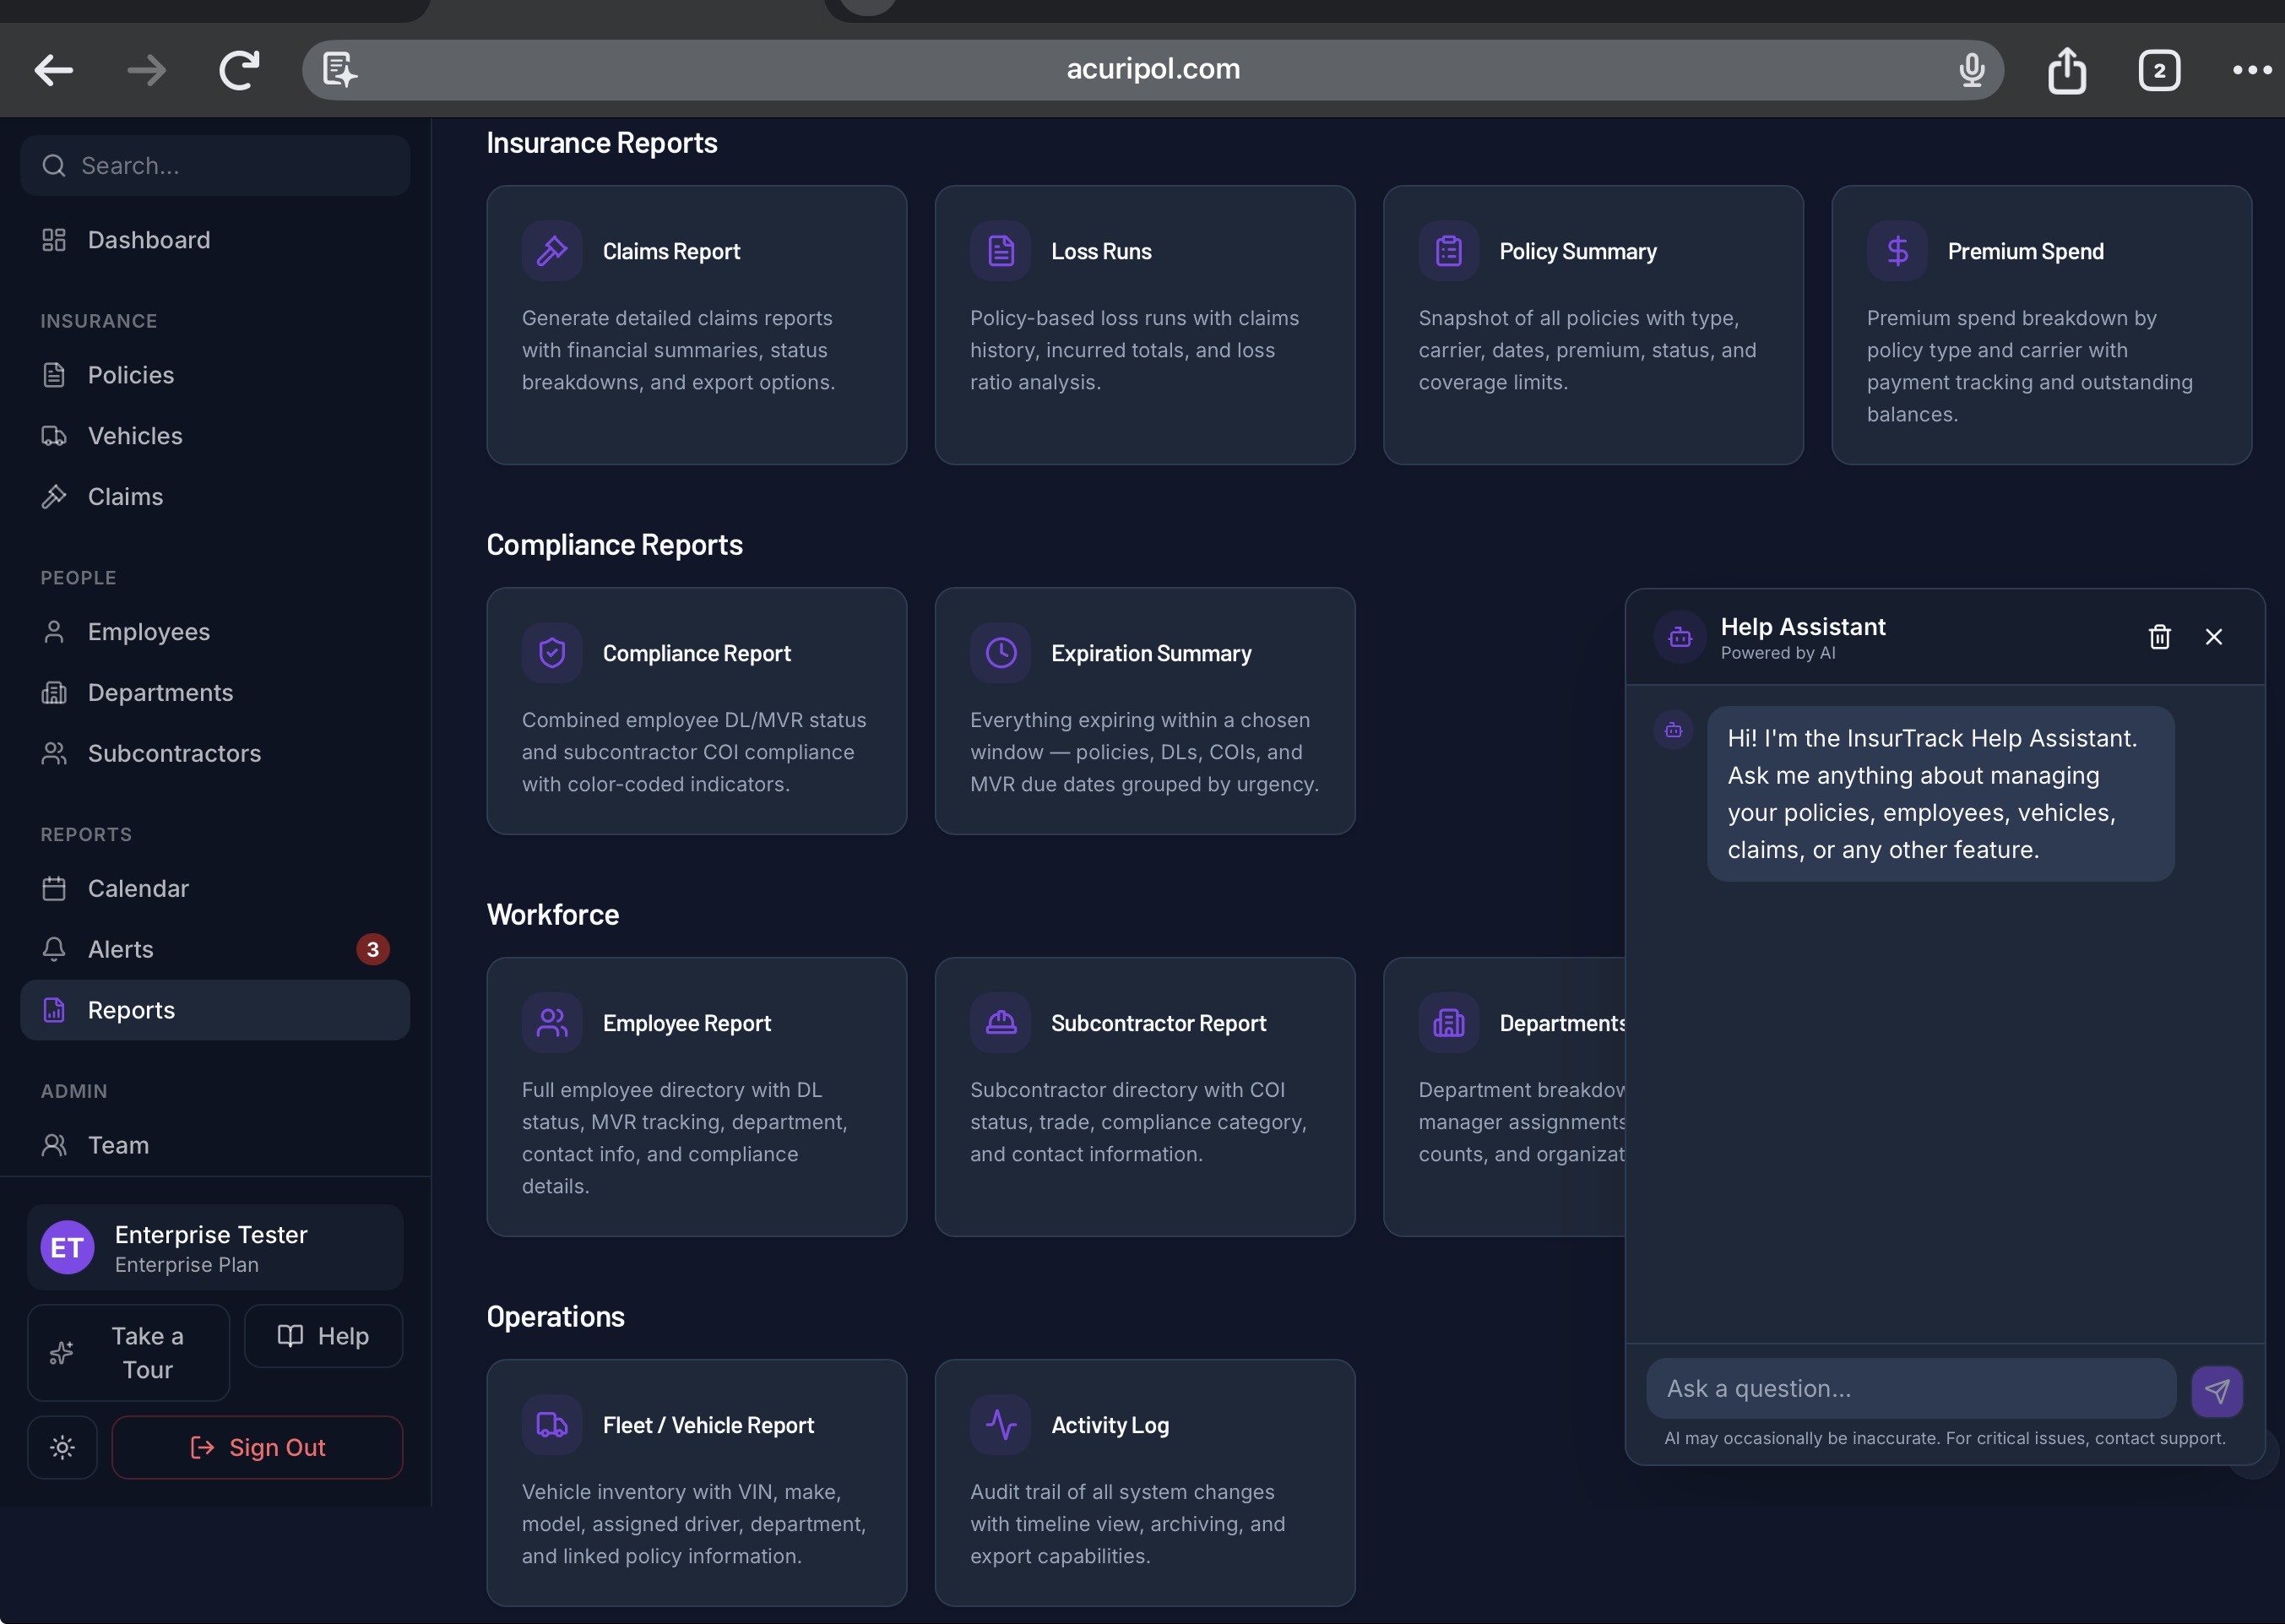
Task: Open the Enterprise Tester account card
Action: [x=215, y=1247]
